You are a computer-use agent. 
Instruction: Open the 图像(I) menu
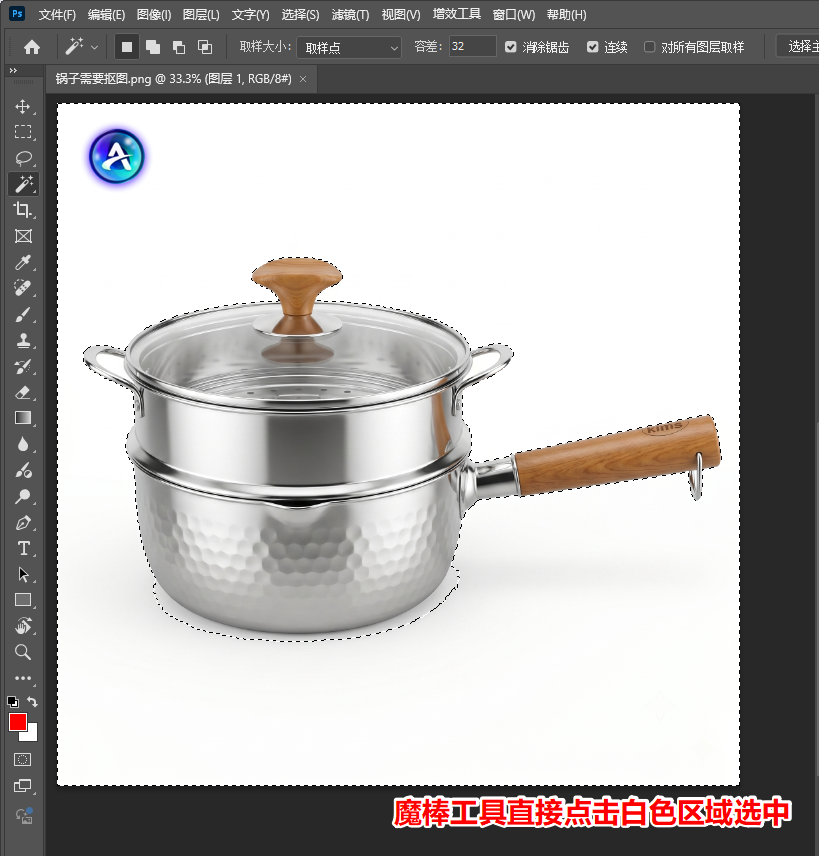pyautogui.click(x=153, y=15)
